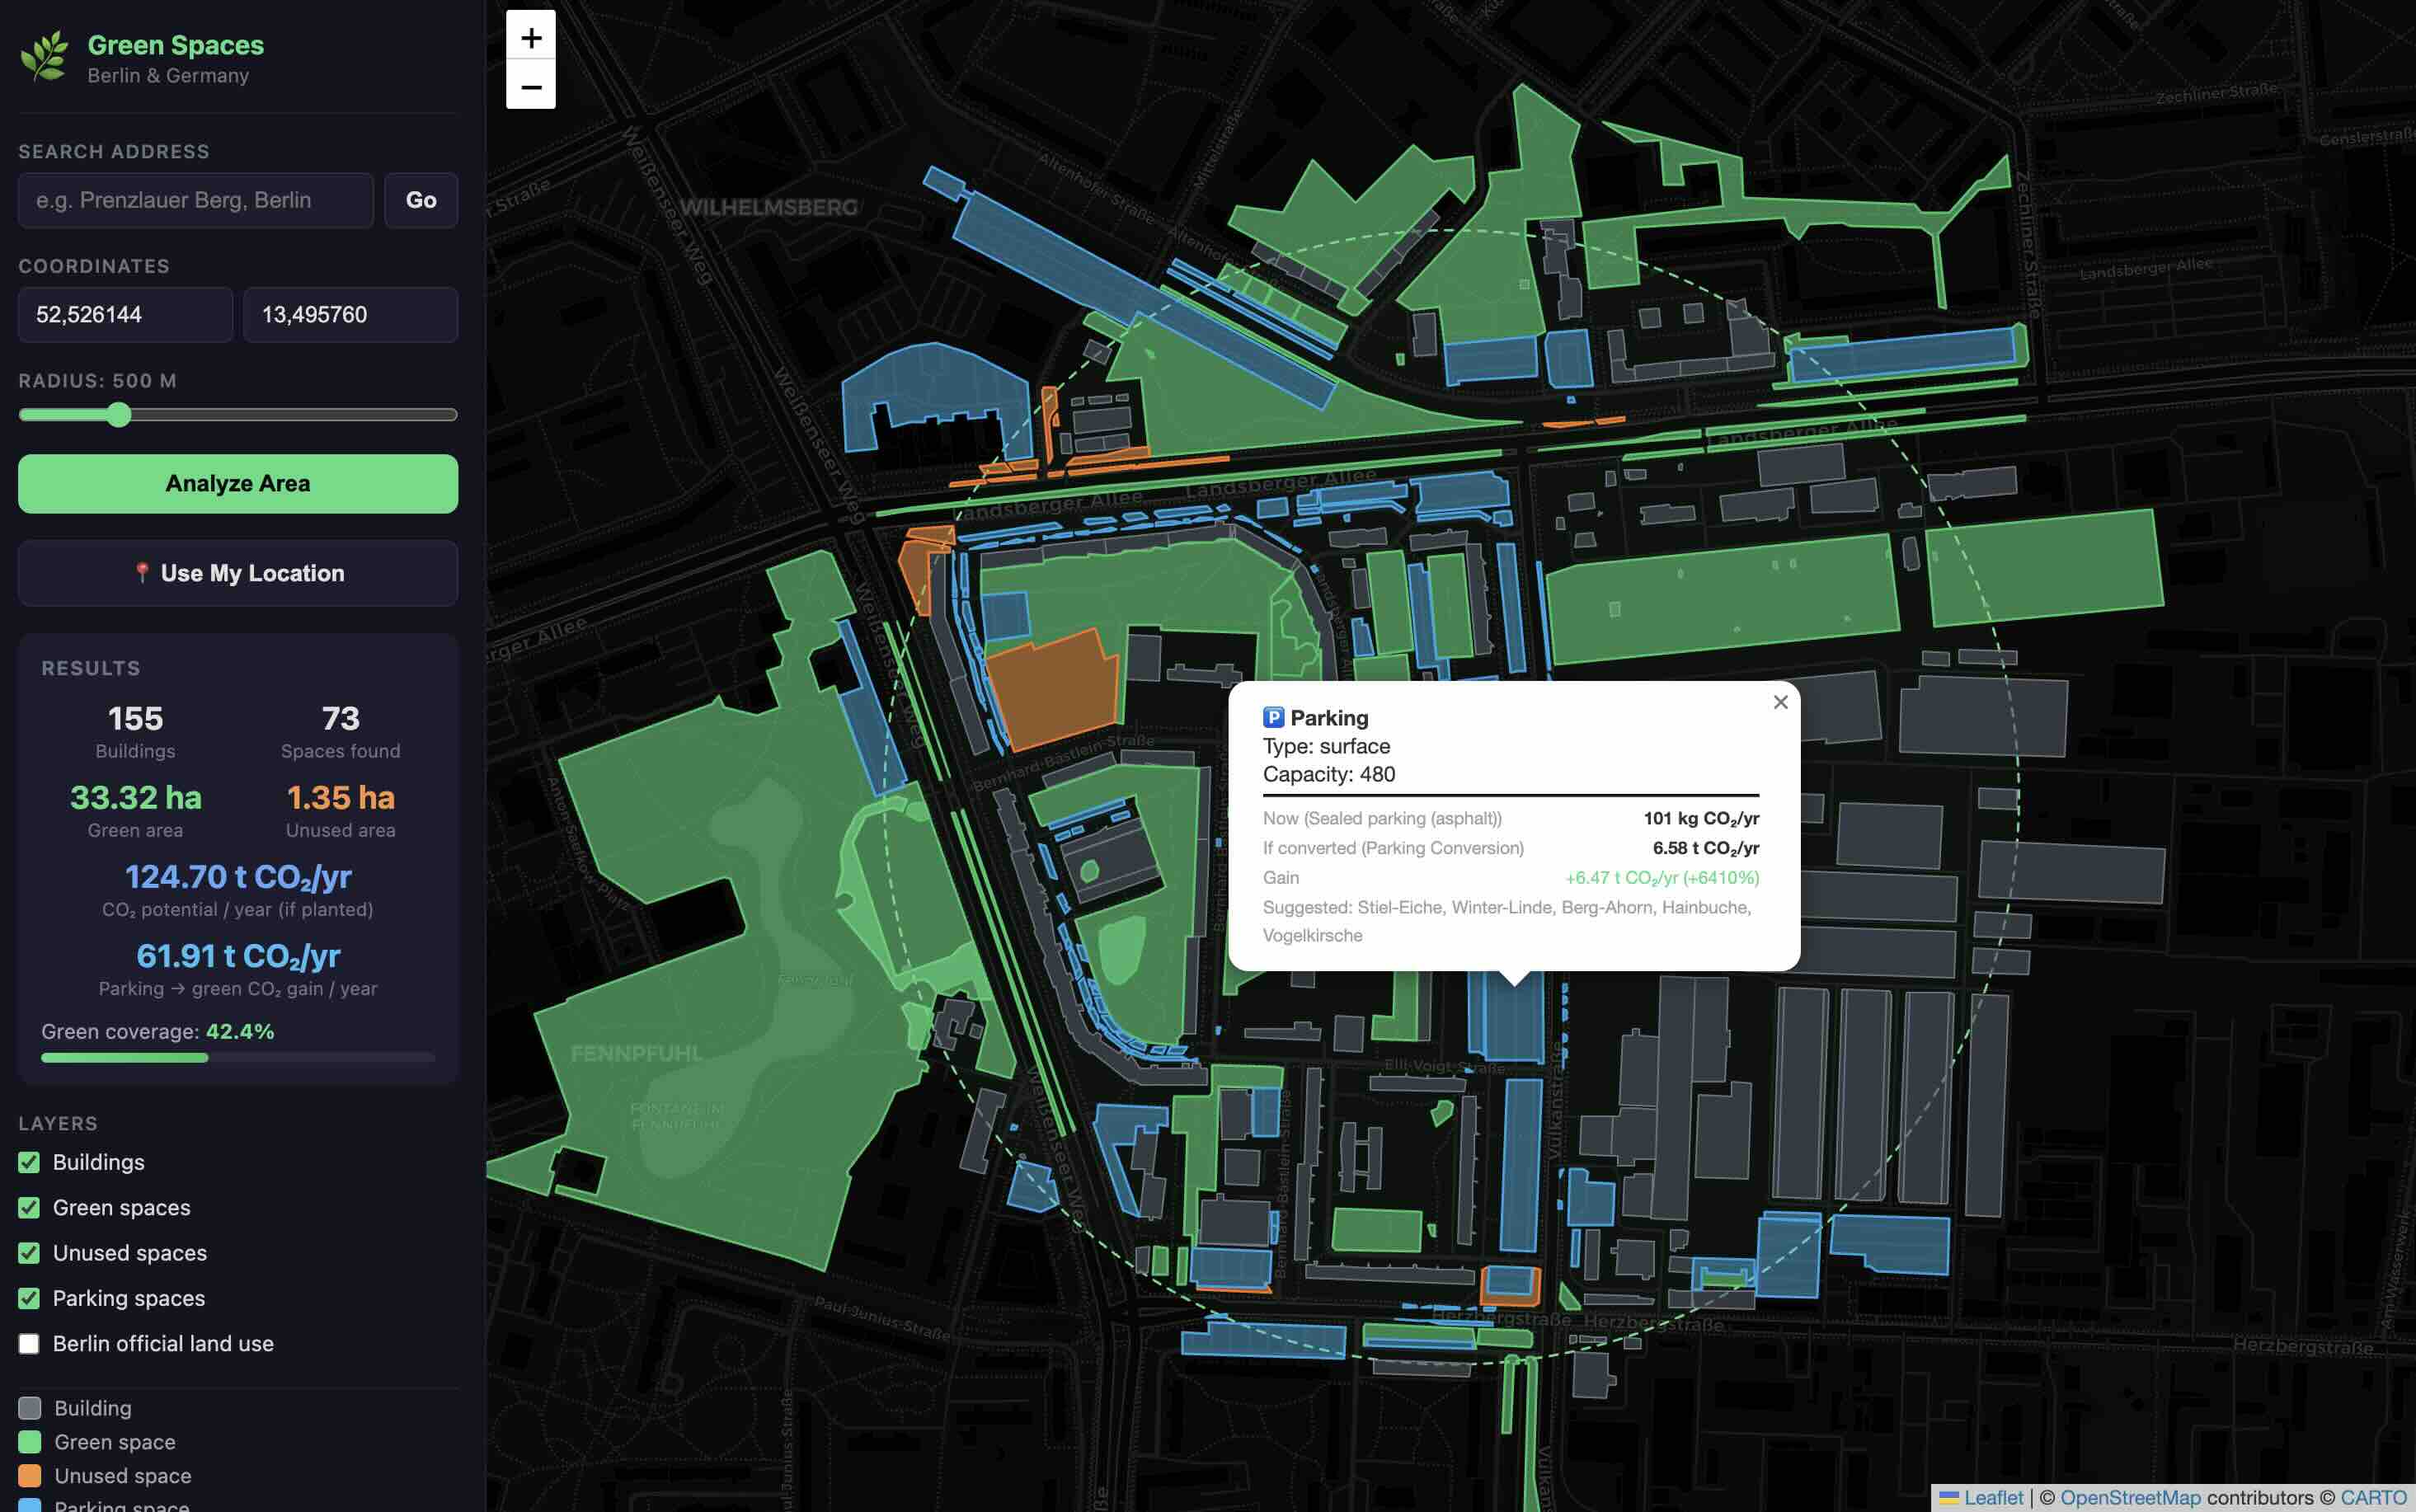Viewport: 2416px width, 1512px height.
Task: Toggle the Unused spaces layer
Action: [27, 1253]
